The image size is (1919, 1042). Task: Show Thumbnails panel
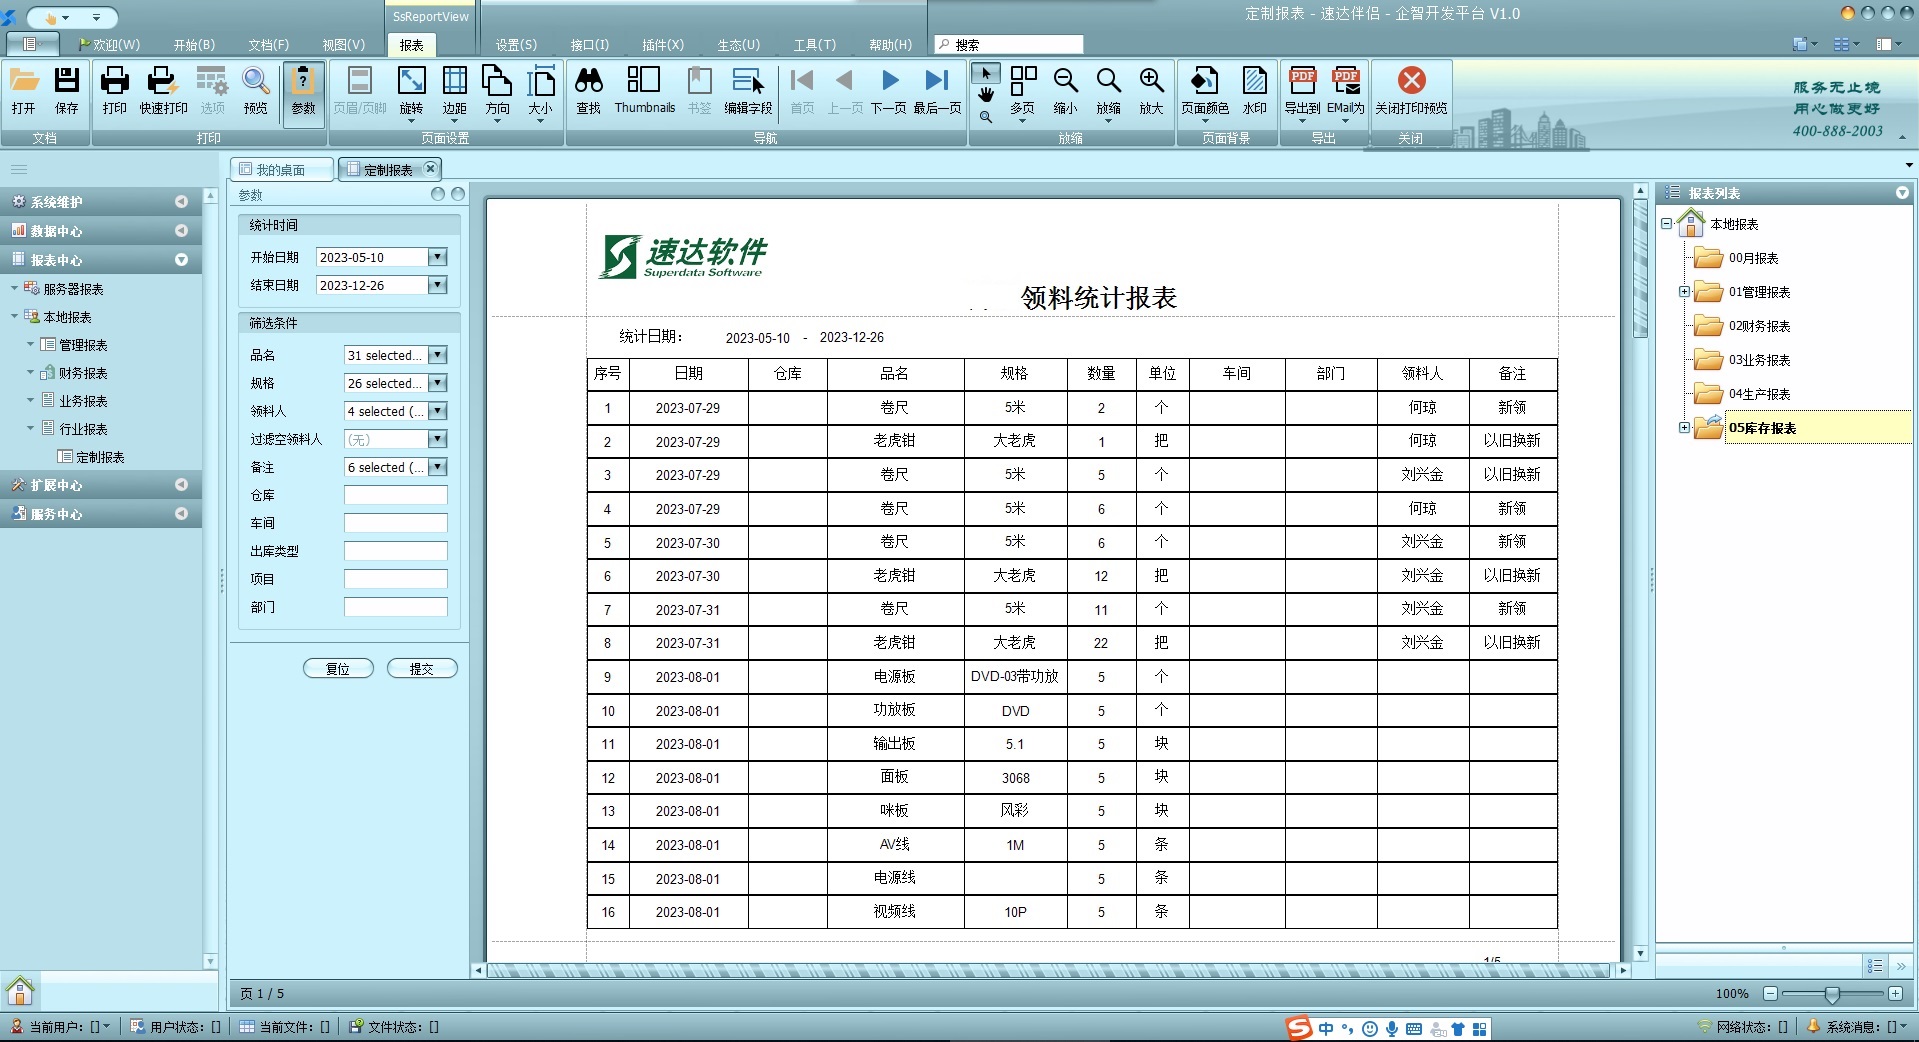[x=645, y=90]
